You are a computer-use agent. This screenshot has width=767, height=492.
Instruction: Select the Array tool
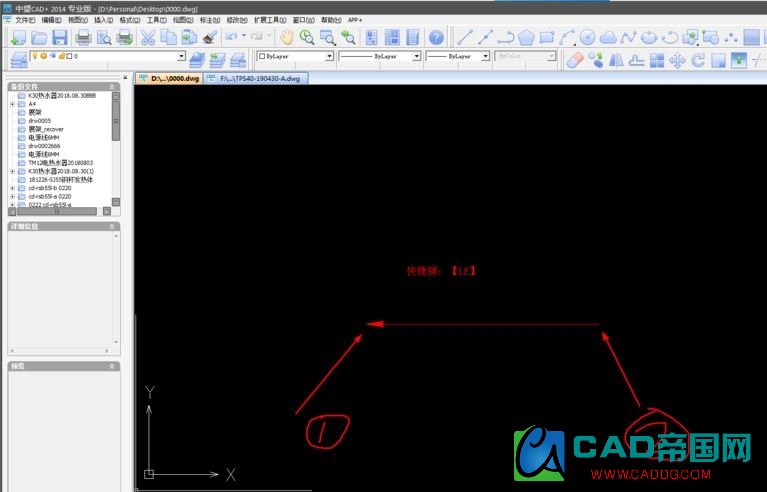click(x=657, y=60)
